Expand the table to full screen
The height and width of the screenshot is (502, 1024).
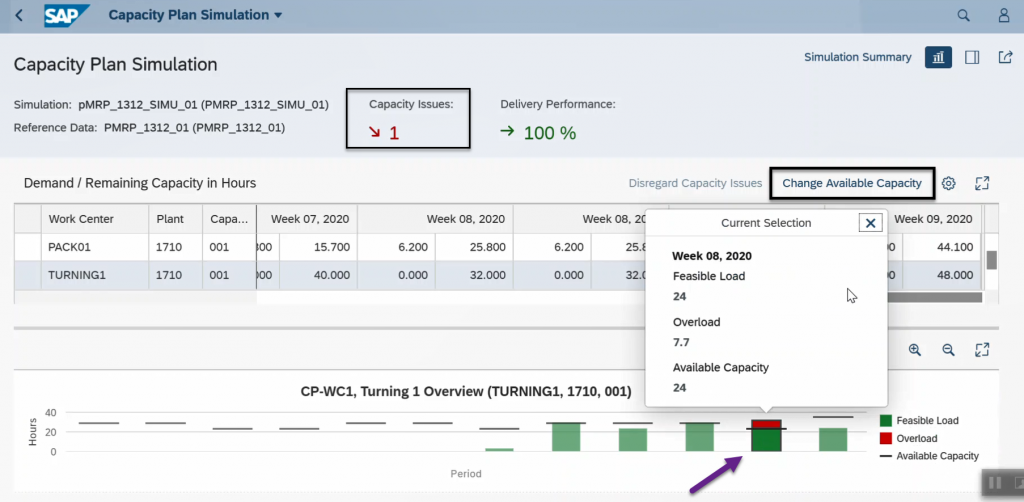point(982,183)
